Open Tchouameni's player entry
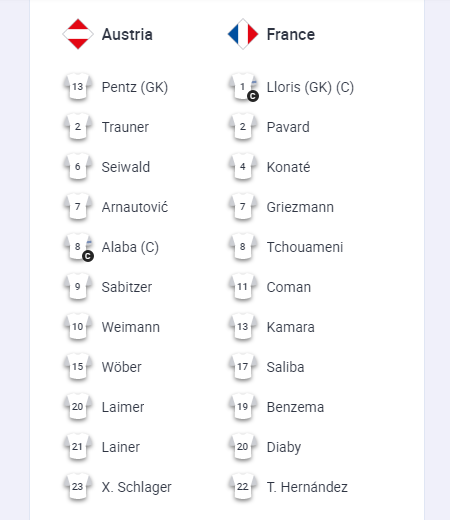450x520 pixels. point(305,247)
